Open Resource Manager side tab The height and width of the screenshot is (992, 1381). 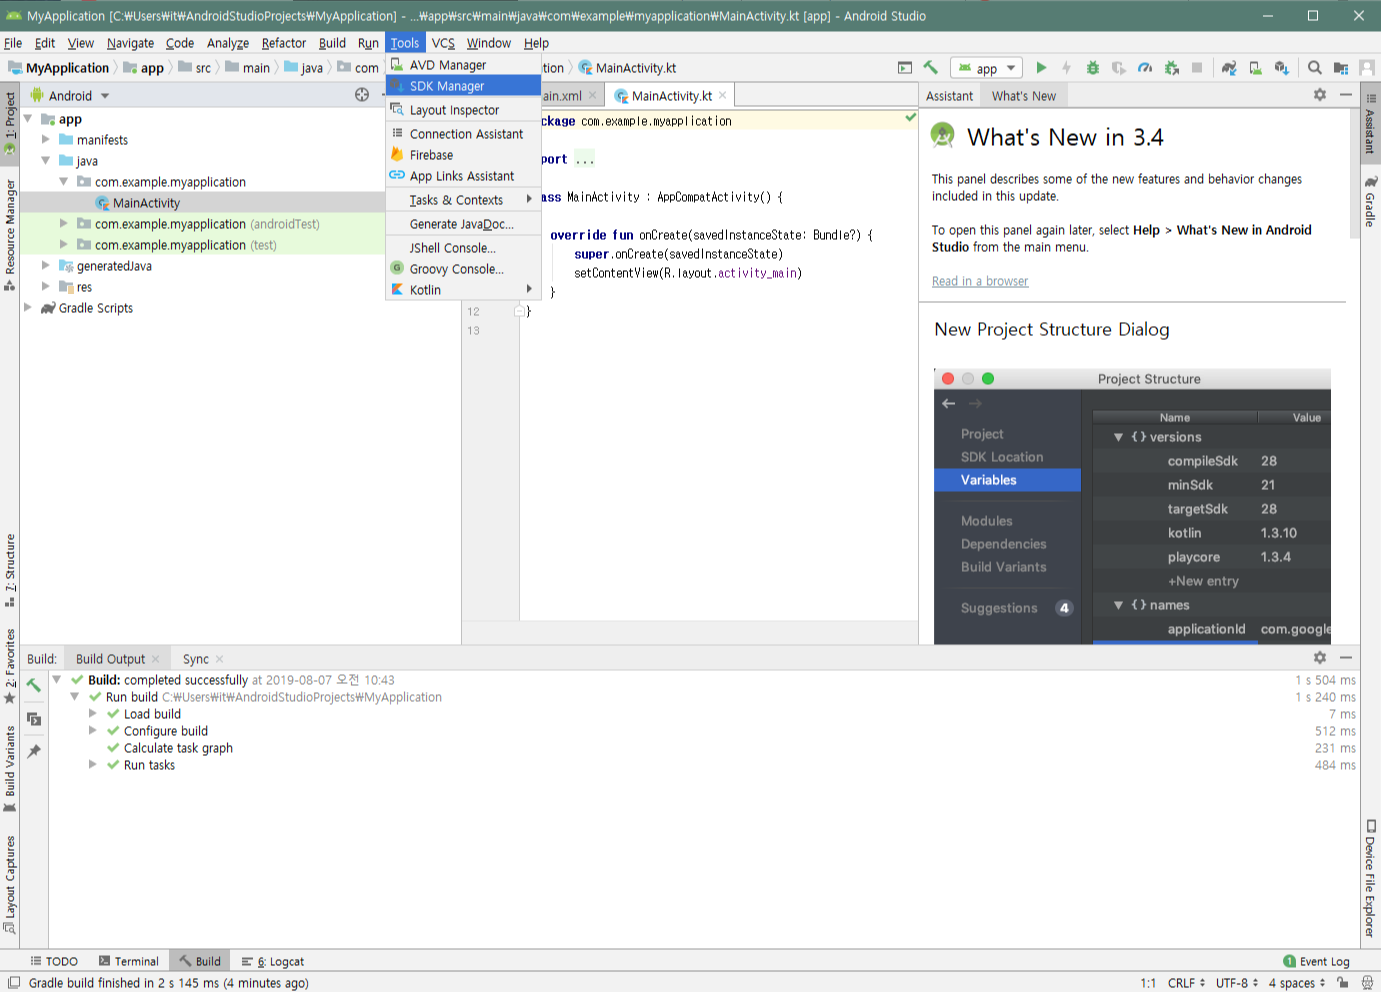[10, 235]
